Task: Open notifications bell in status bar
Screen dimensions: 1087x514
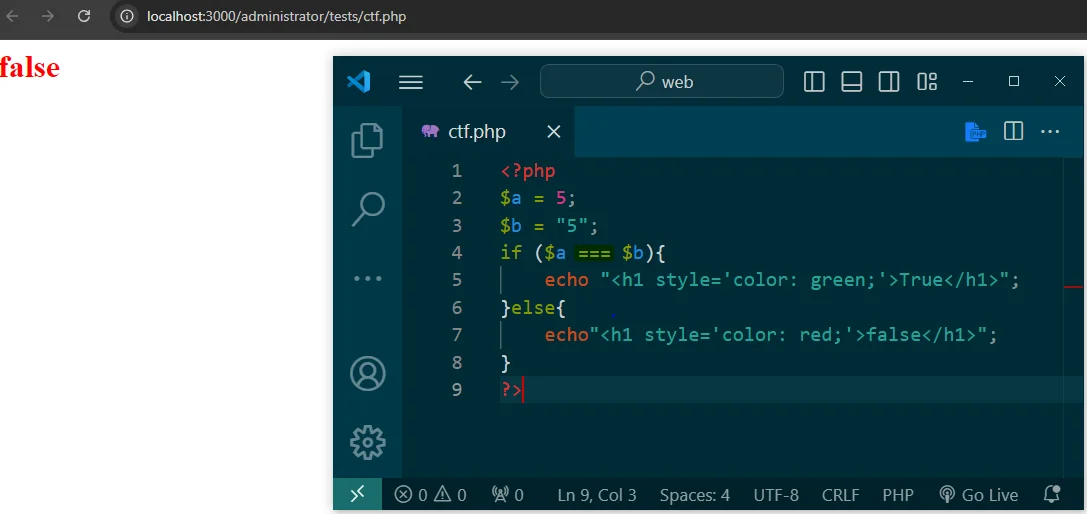Action: point(1052,495)
